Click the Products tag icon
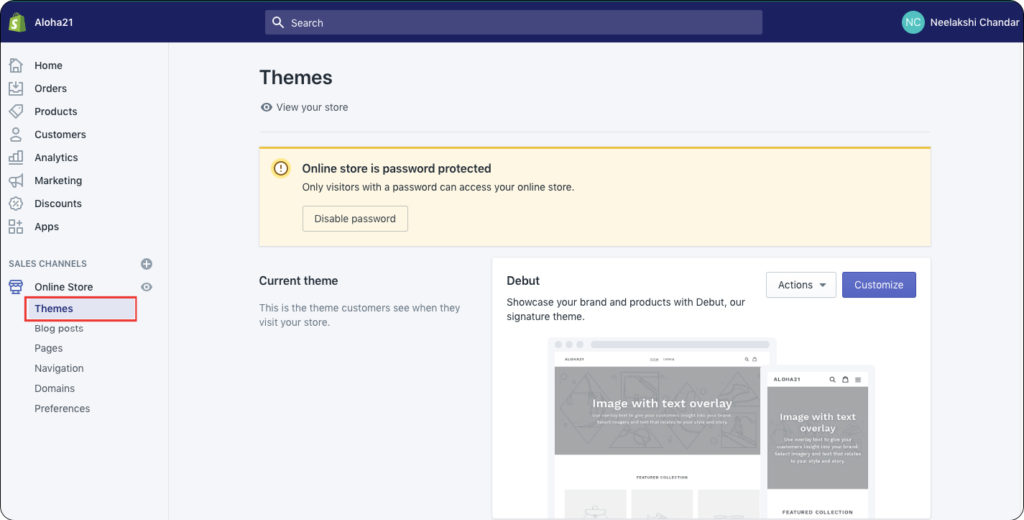The height and width of the screenshot is (520, 1024). pos(16,111)
